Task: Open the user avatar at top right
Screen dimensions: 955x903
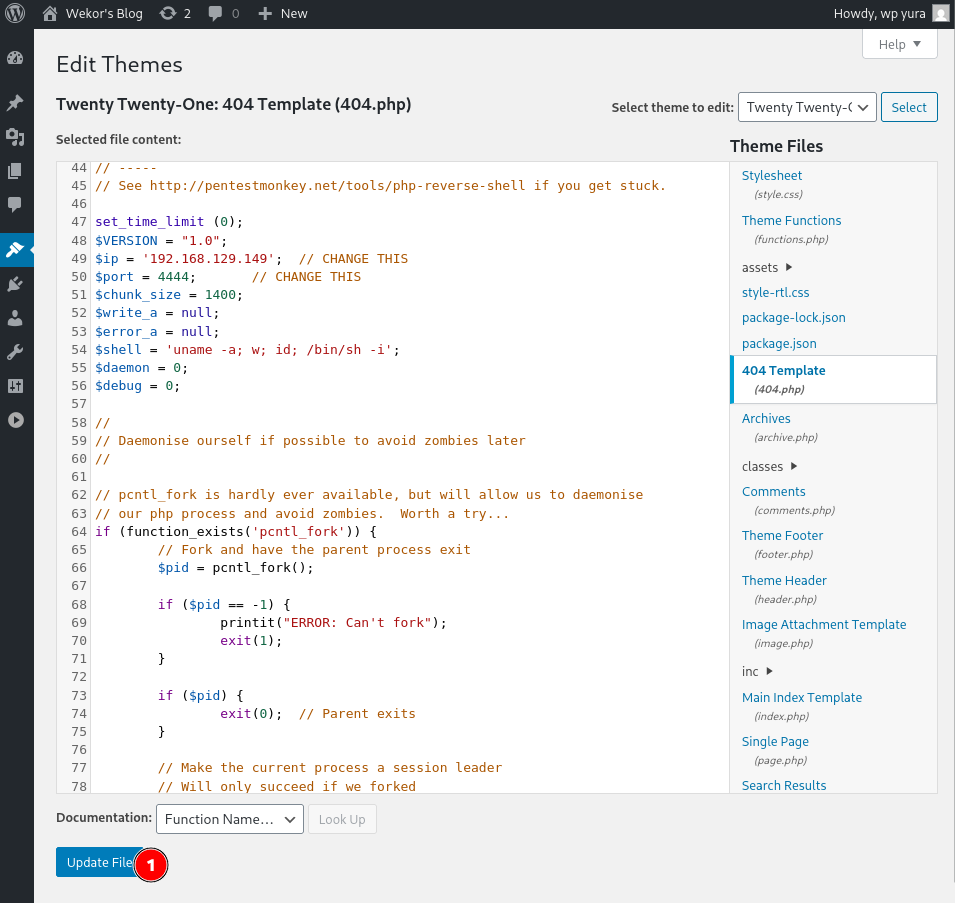Action: [x=941, y=13]
